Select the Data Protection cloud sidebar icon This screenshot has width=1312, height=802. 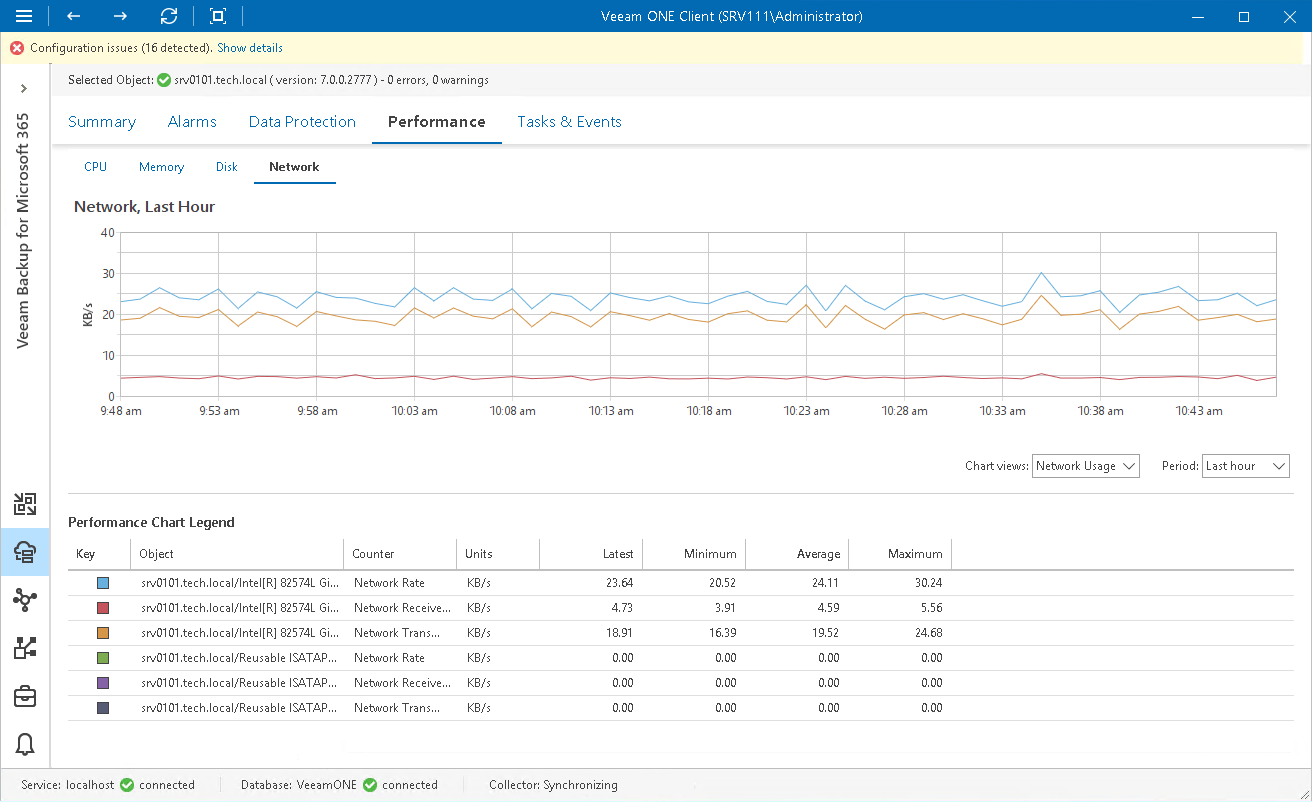click(24, 552)
